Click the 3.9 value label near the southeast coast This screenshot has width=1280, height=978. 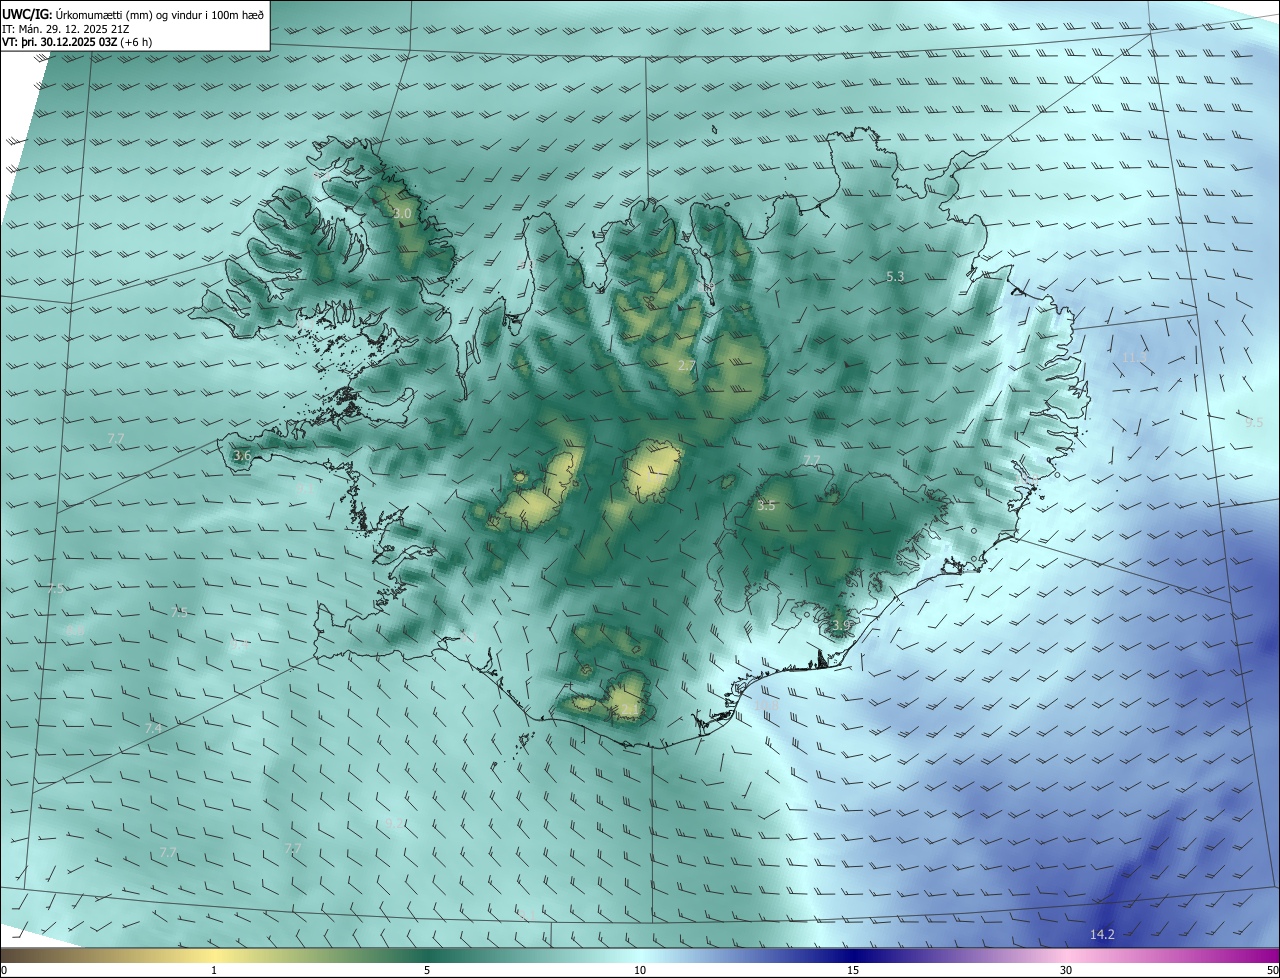tap(841, 626)
